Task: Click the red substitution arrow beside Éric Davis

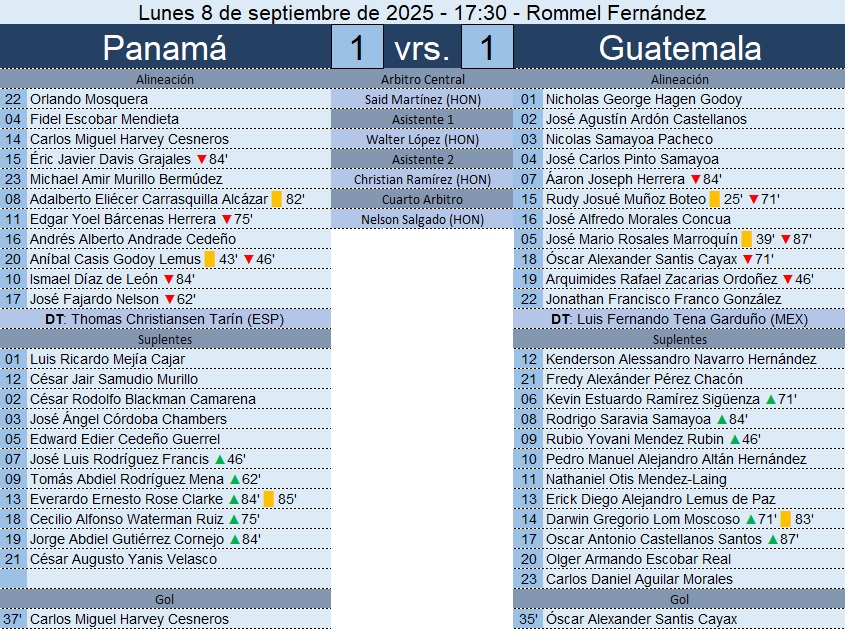Action: pos(201,159)
